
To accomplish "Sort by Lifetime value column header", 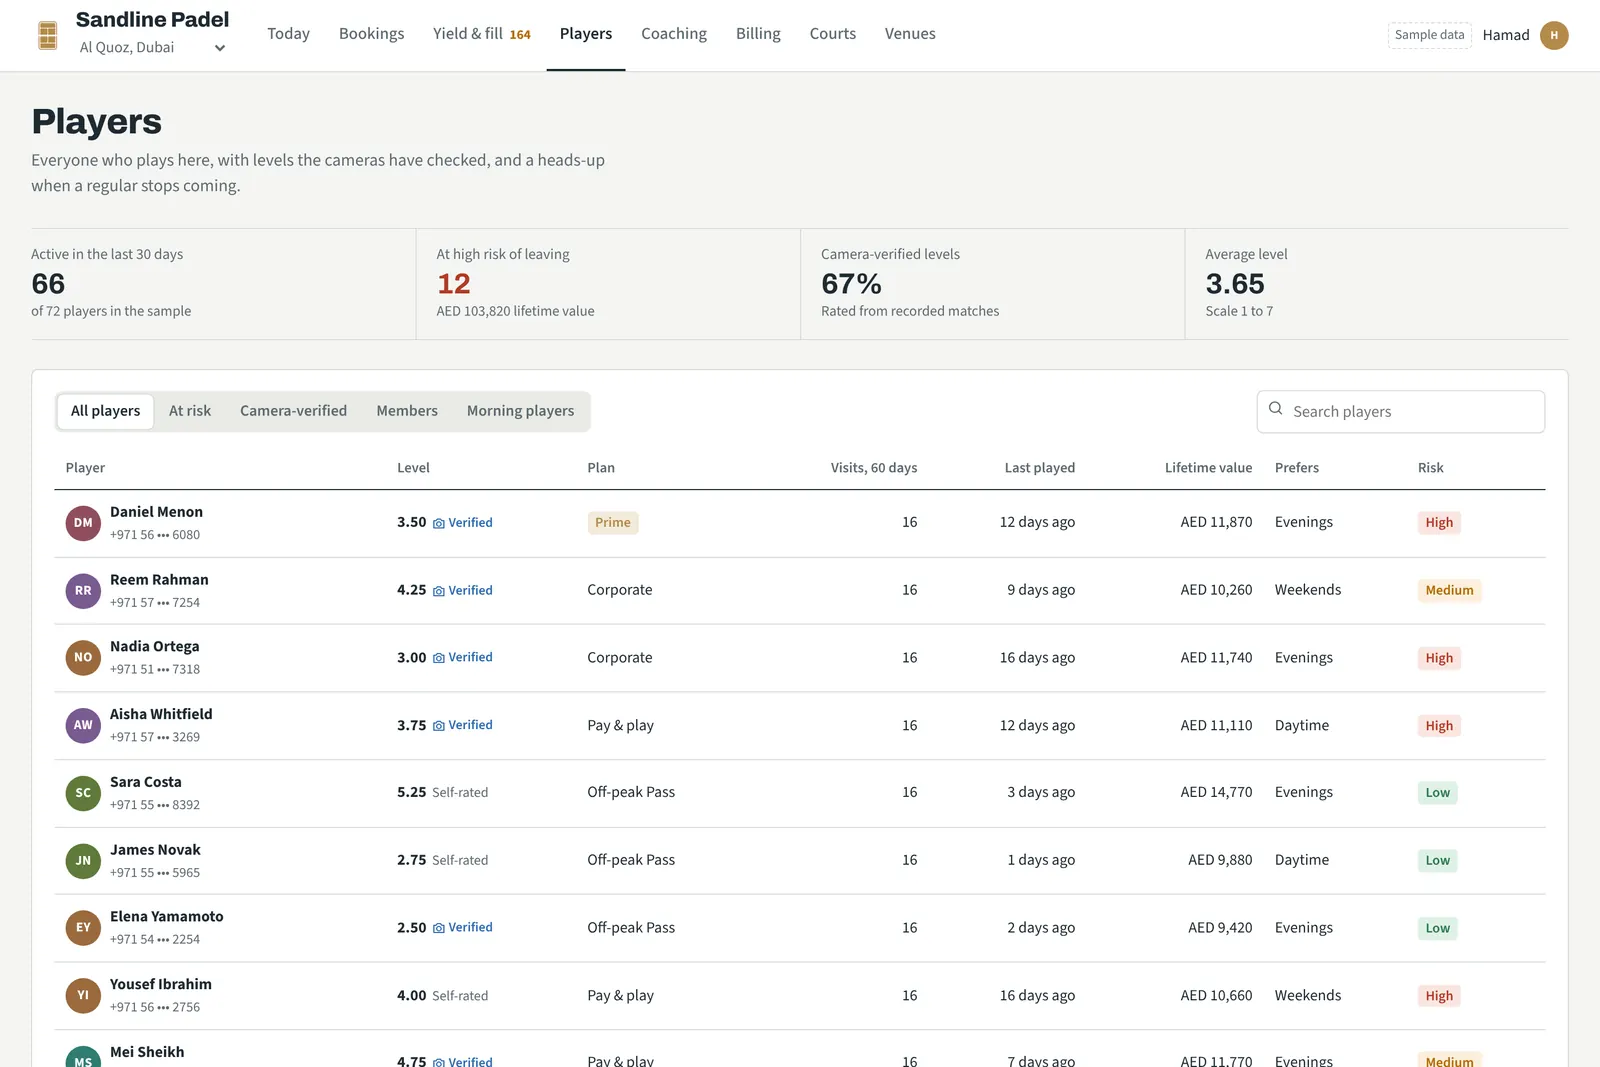I will pyautogui.click(x=1208, y=468).
